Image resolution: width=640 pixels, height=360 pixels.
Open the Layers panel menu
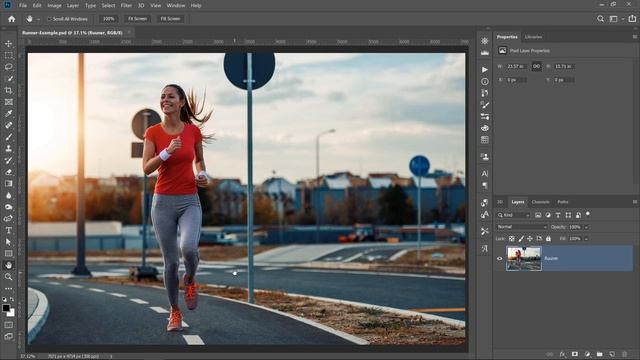tap(635, 202)
